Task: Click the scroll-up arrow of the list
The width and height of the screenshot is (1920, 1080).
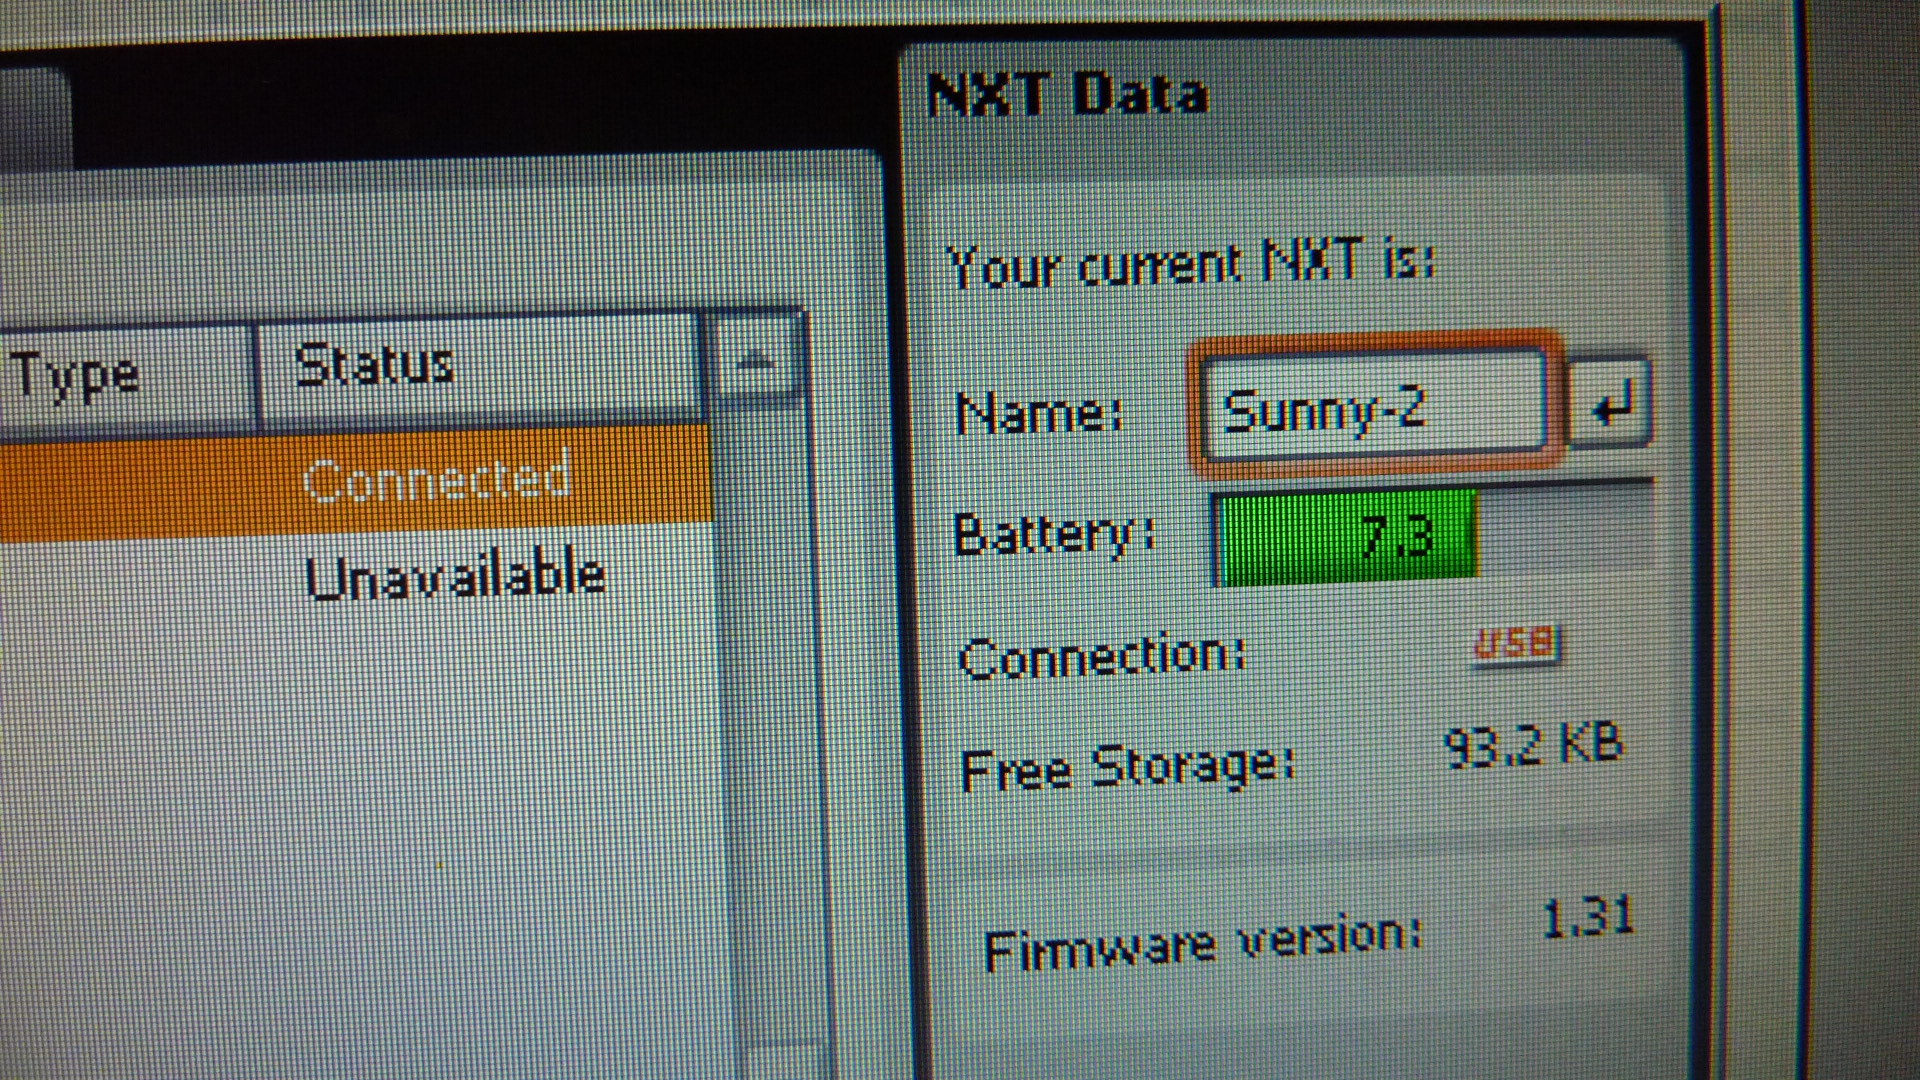Action: 755,362
